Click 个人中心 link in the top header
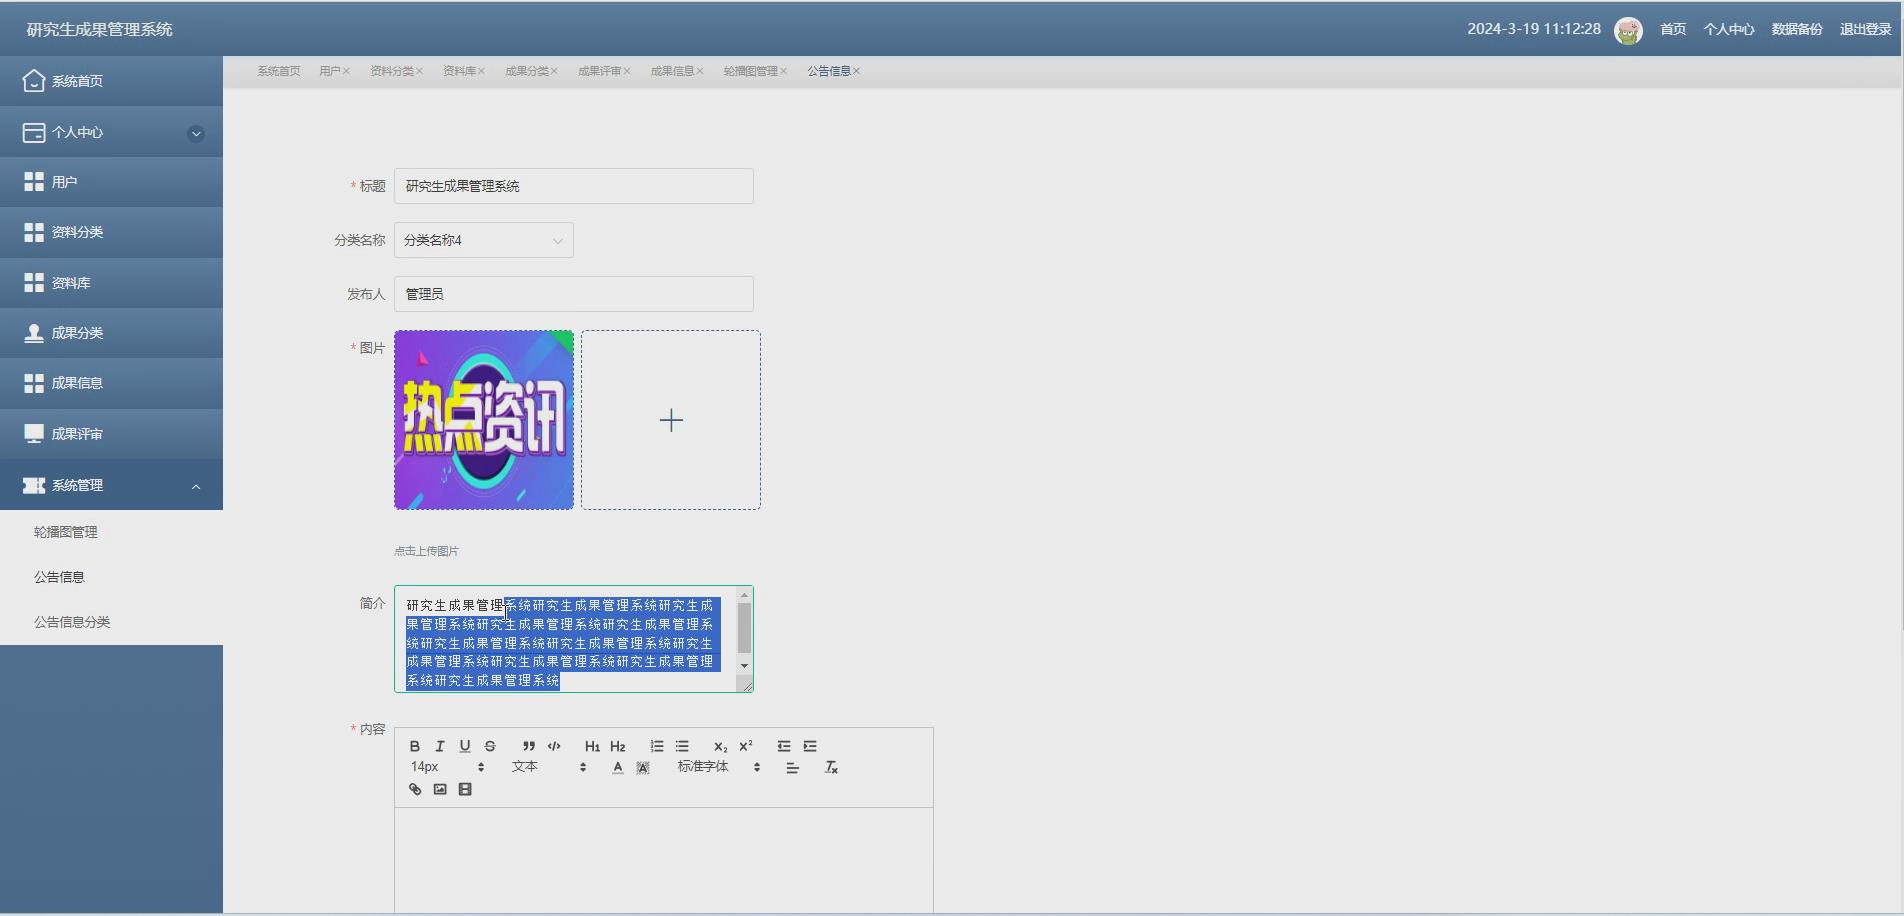1904x916 pixels. coord(1729,30)
